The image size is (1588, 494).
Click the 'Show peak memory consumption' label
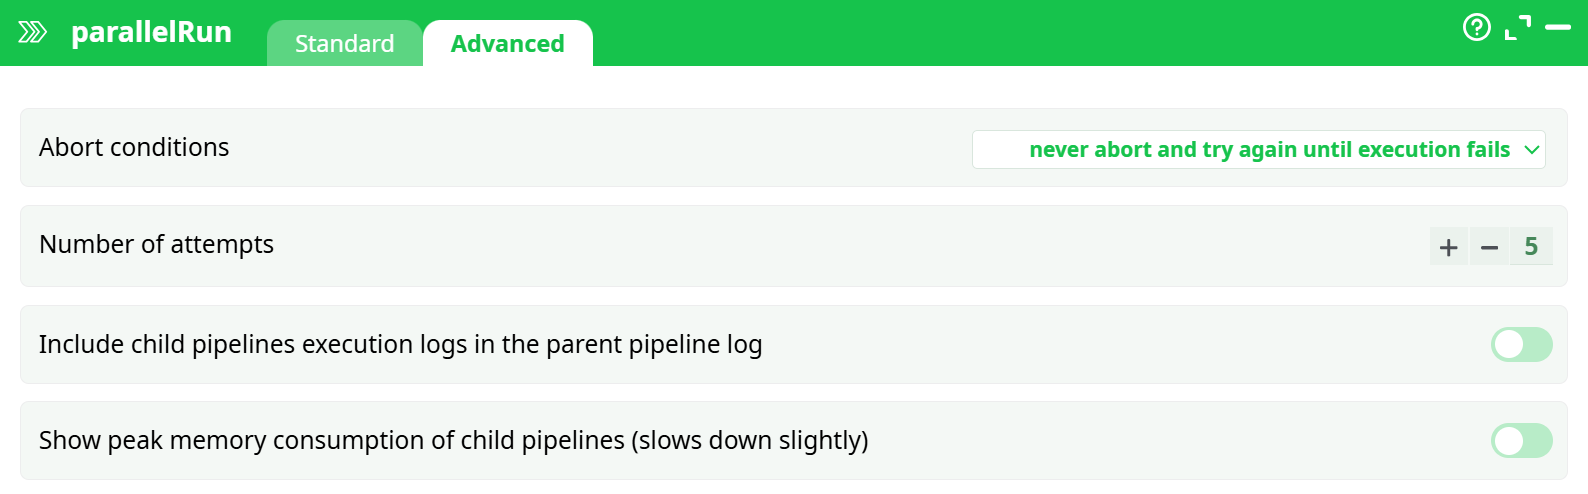453,440
